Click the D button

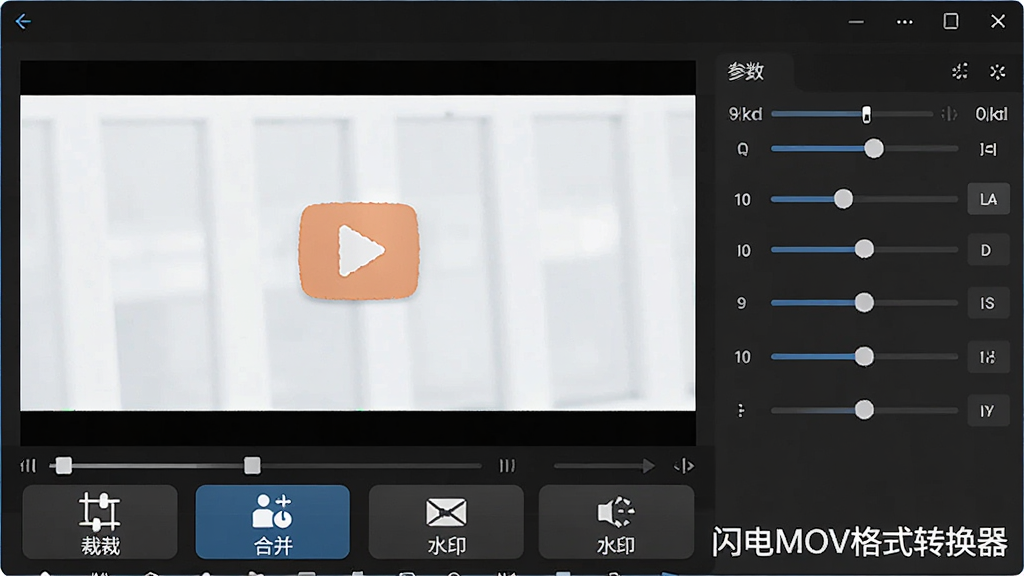click(988, 250)
